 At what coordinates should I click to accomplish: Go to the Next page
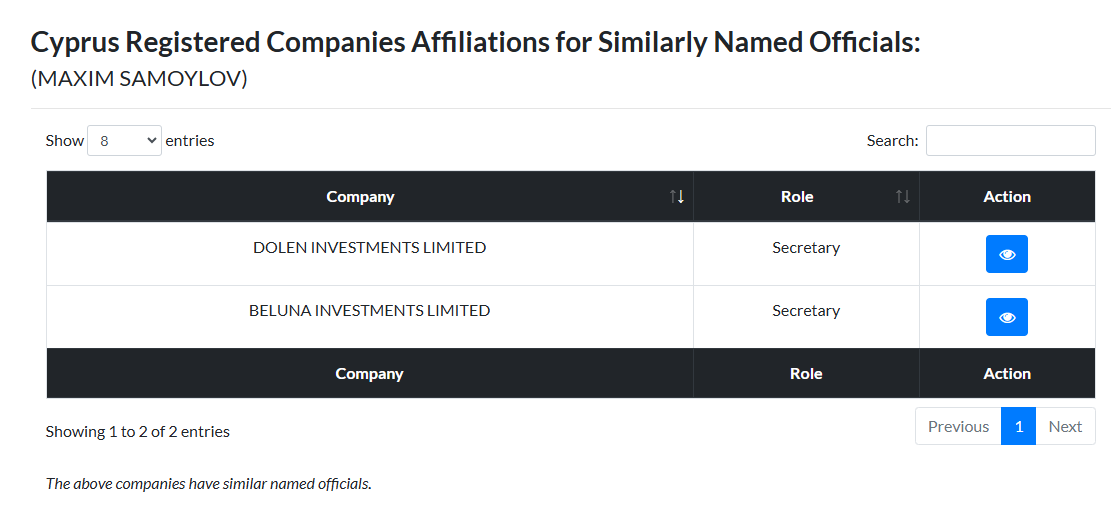pyautogui.click(x=1065, y=426)
